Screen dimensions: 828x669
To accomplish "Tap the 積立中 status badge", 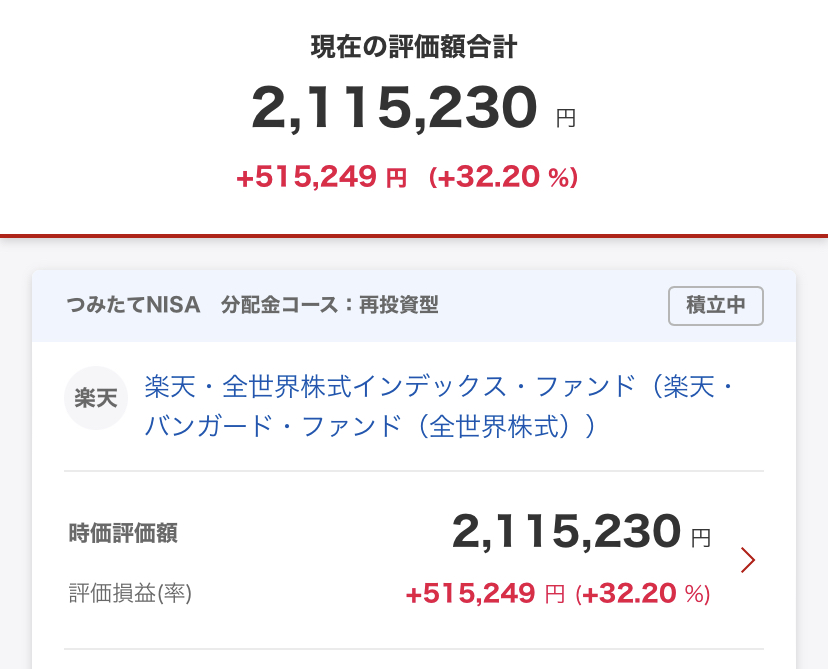I will pyautogui.click(x=716, y=305).
